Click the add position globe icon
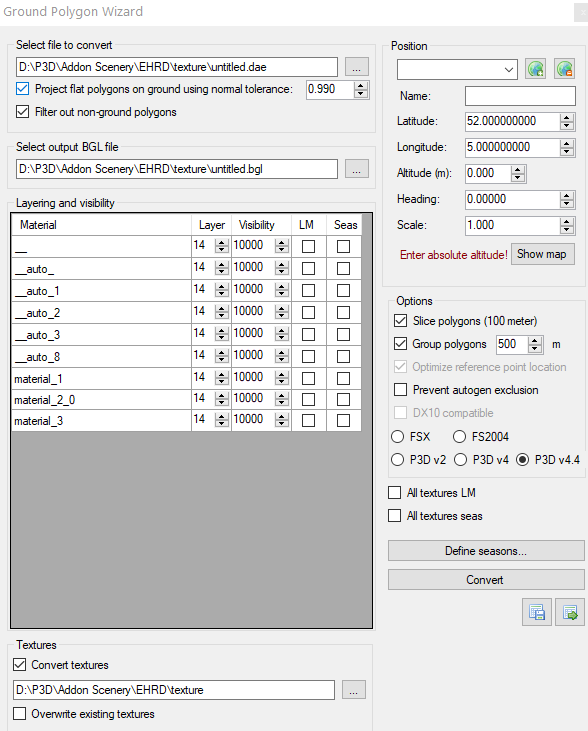Viewport: 588px width, 731px height. [535, 69]
